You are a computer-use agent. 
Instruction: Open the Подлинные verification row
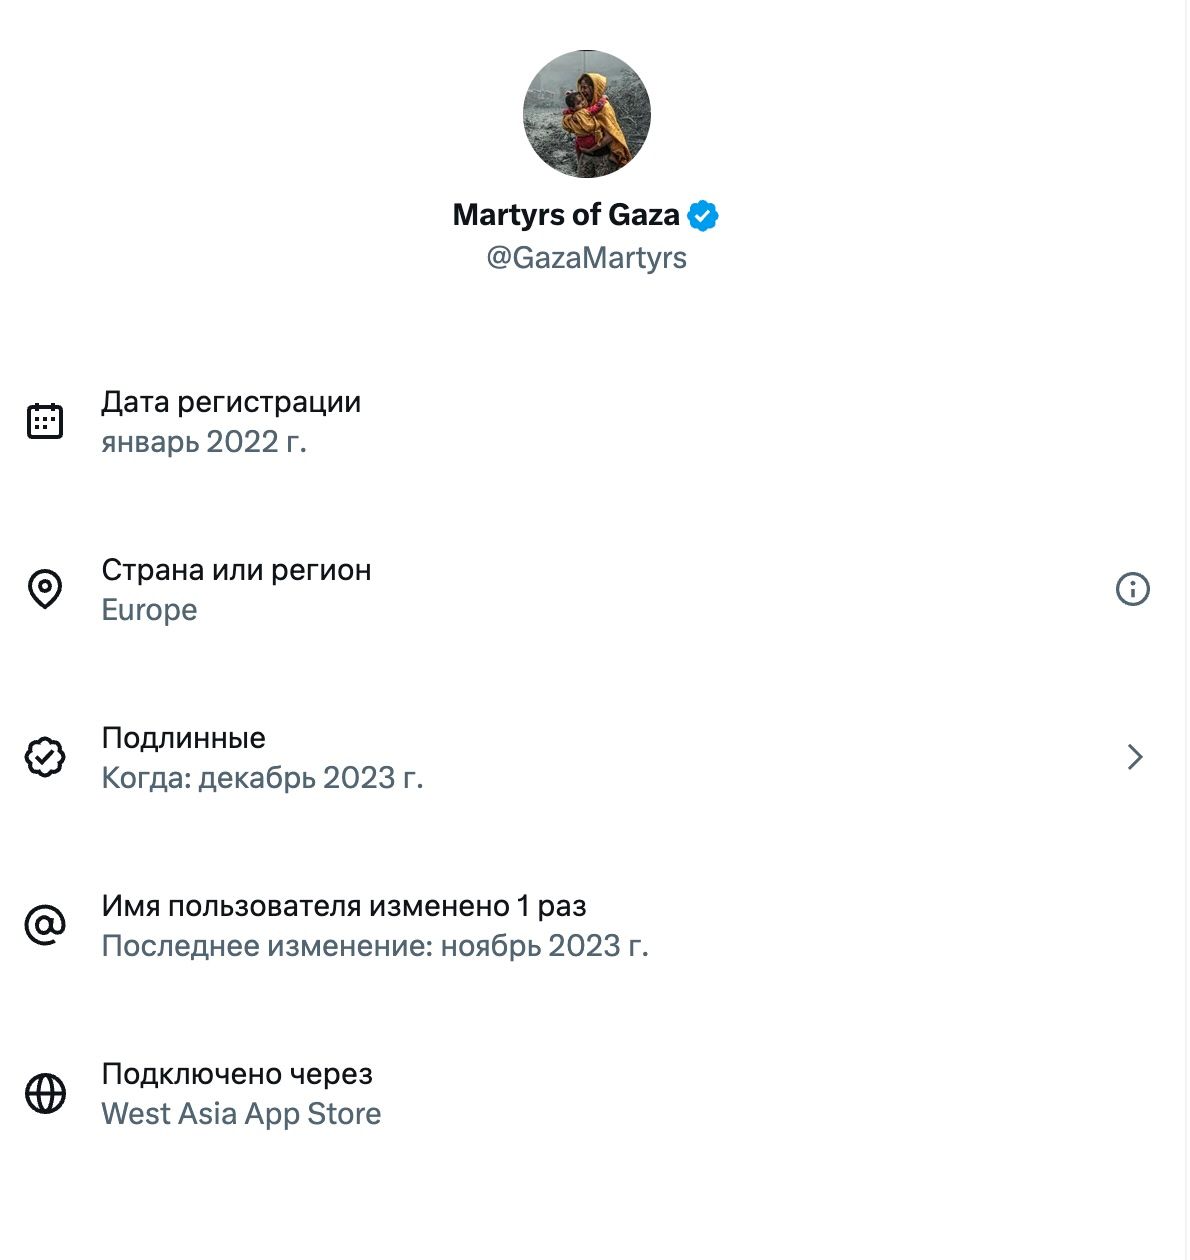pyautogui.click(x=184, y=738)
